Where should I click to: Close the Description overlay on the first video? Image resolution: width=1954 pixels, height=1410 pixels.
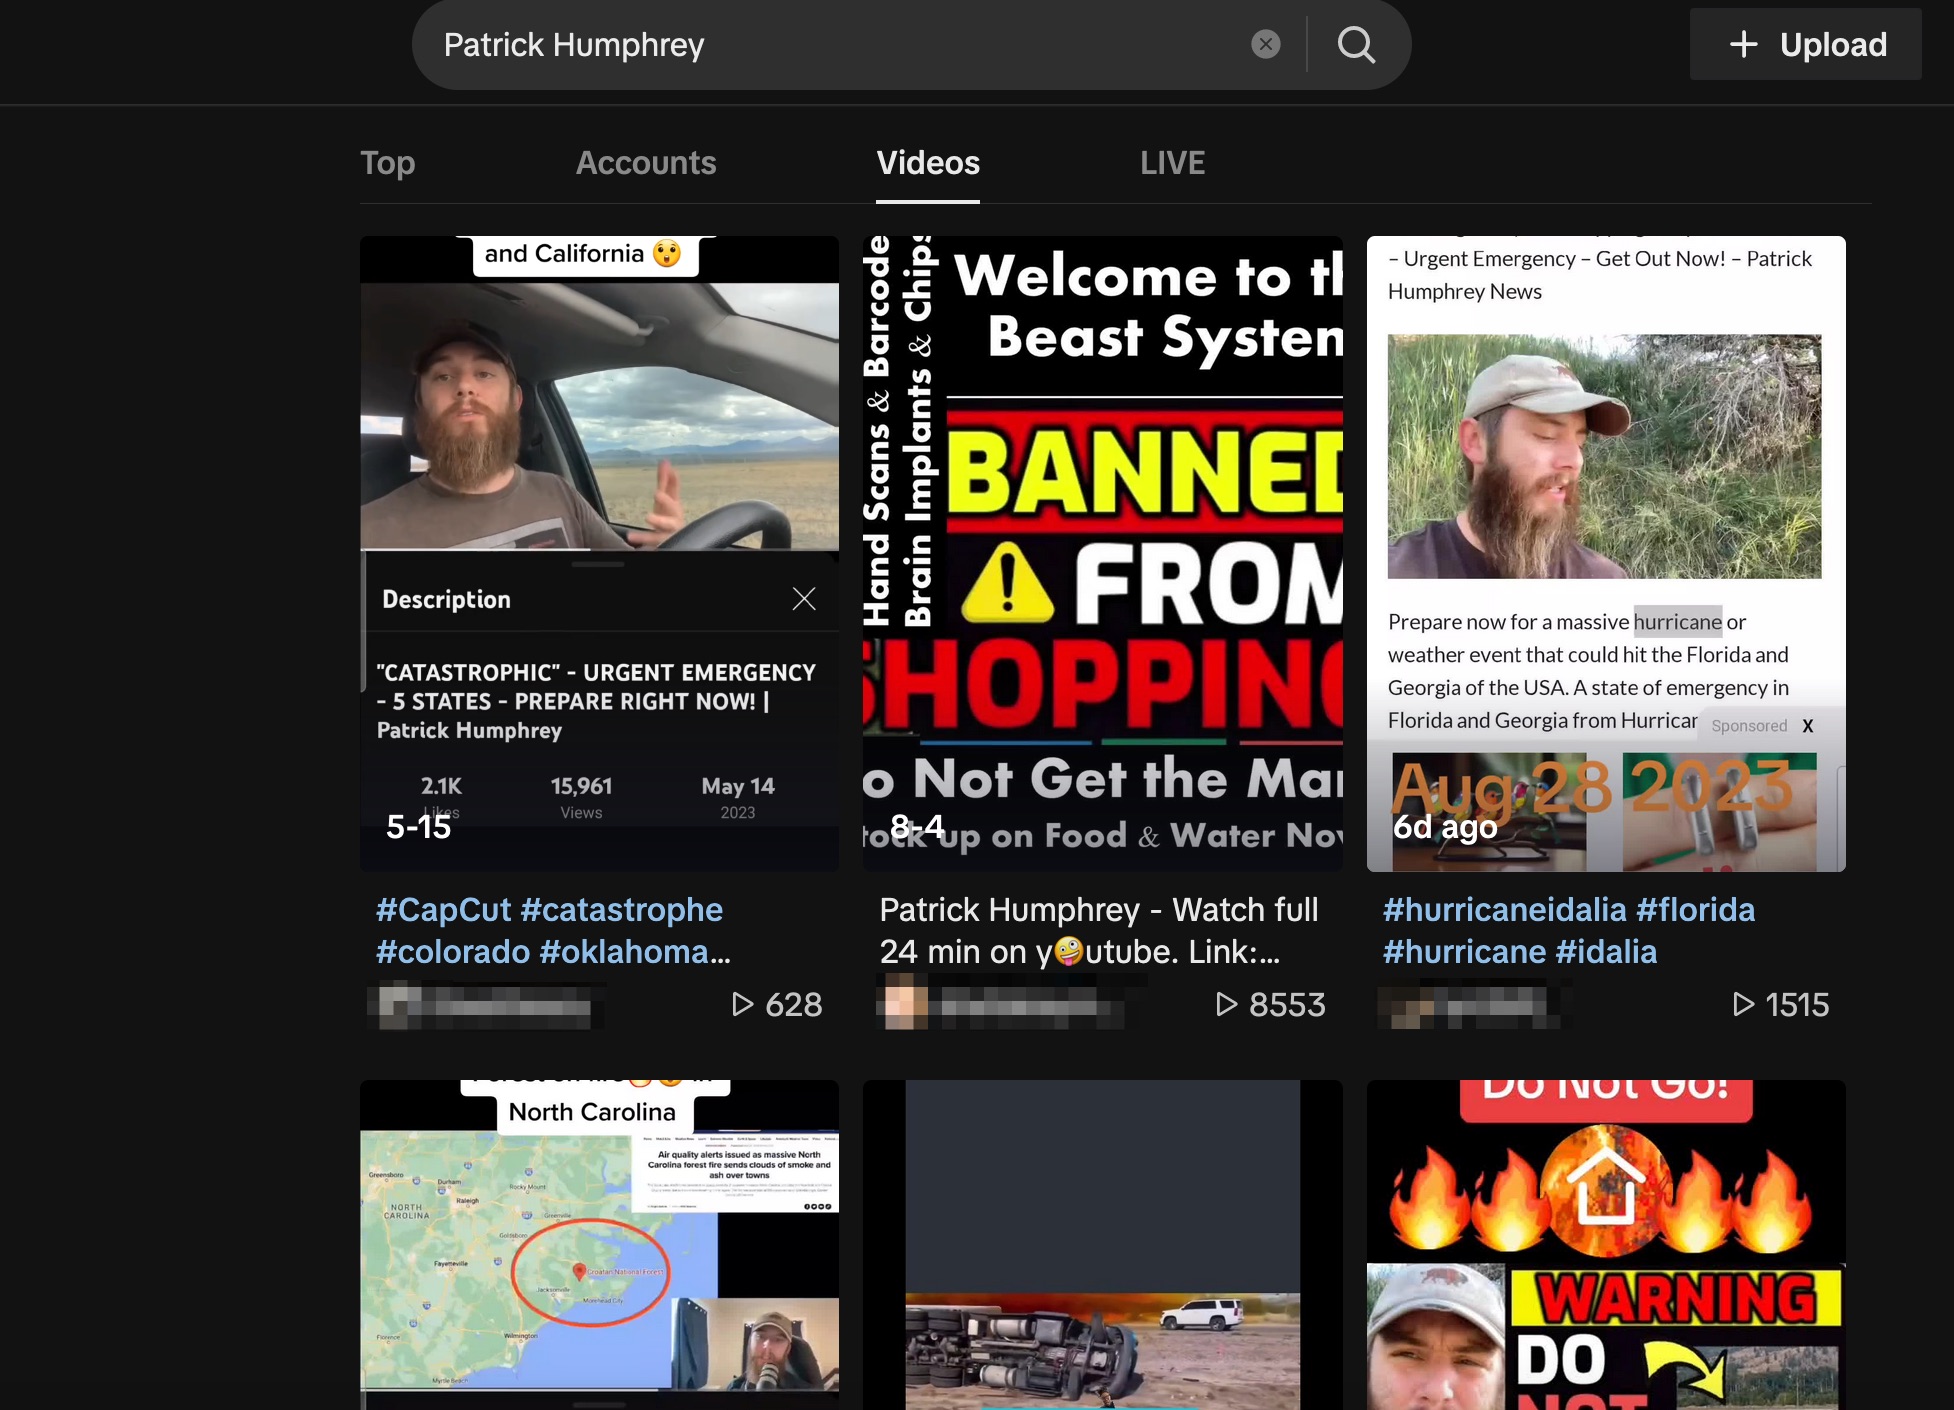(x=804, y=598)
